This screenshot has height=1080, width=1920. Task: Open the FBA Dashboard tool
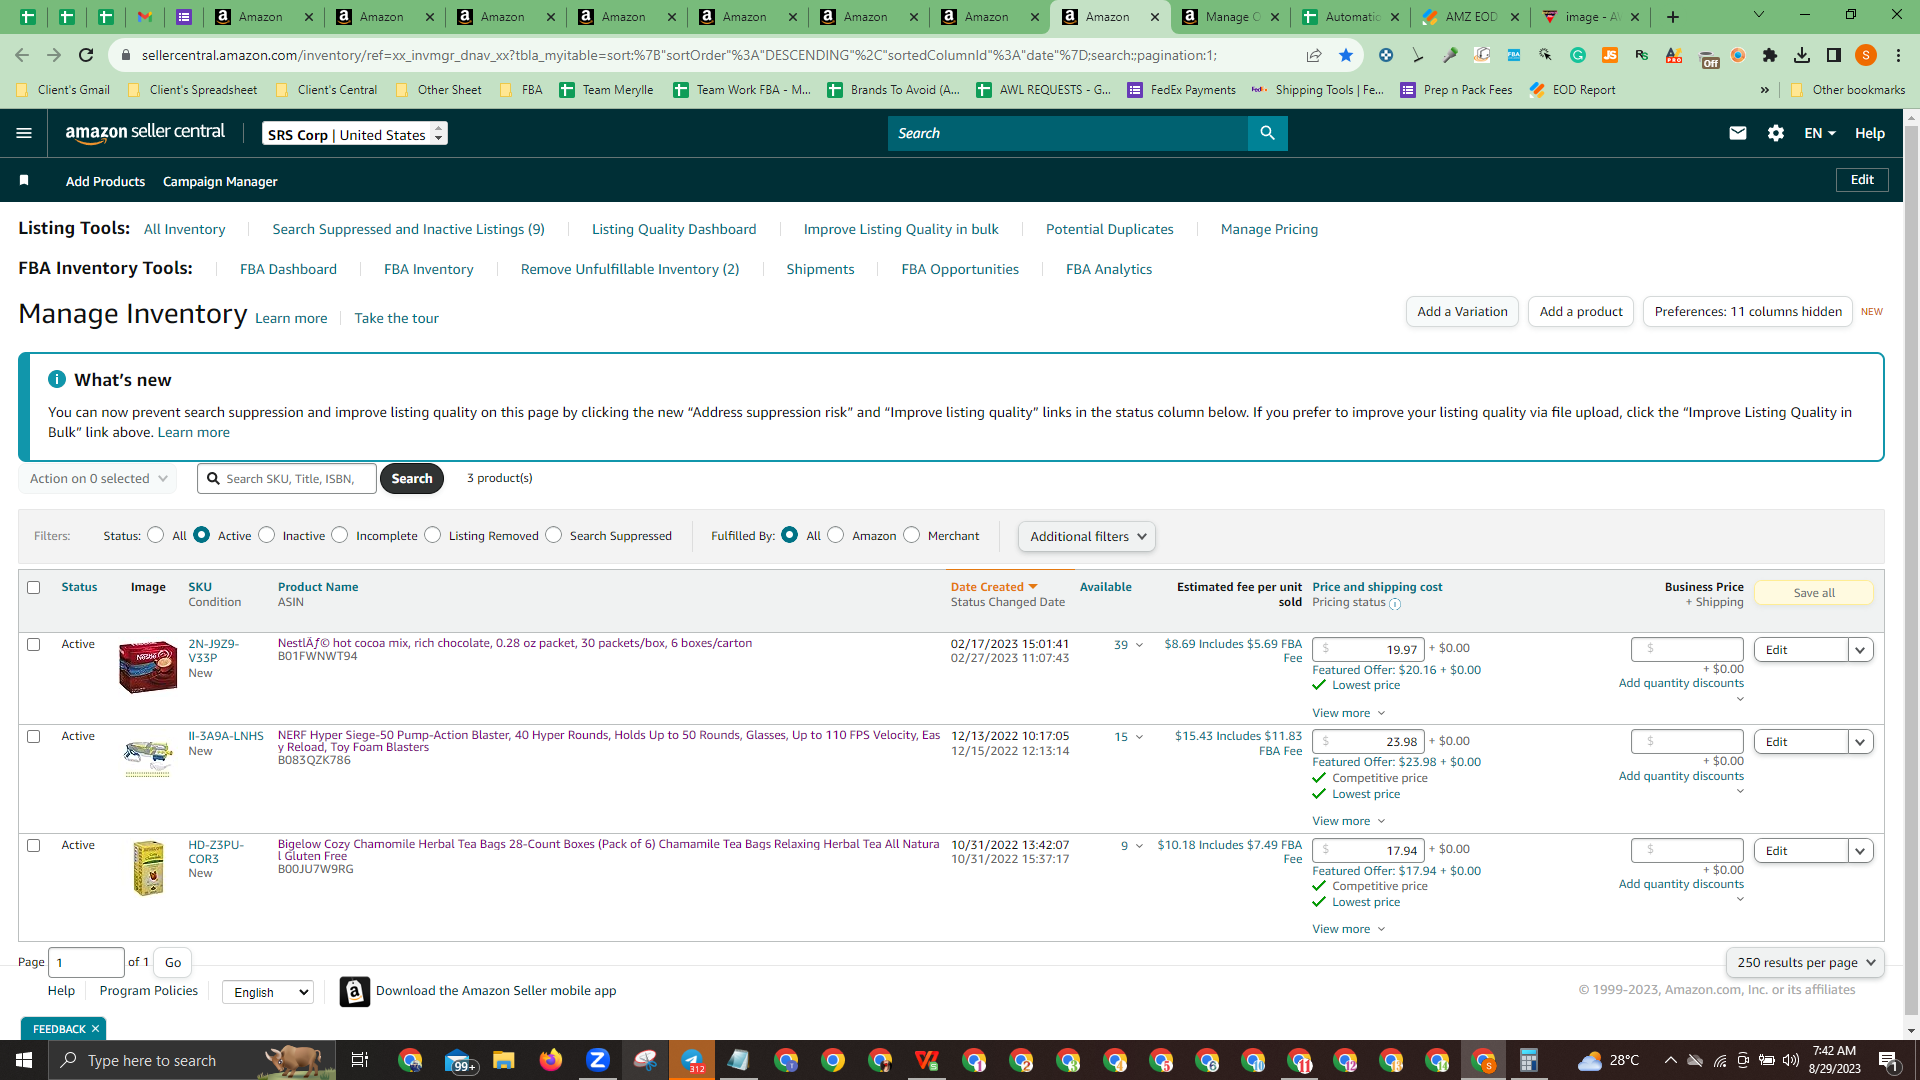click(x=288, y=269)
